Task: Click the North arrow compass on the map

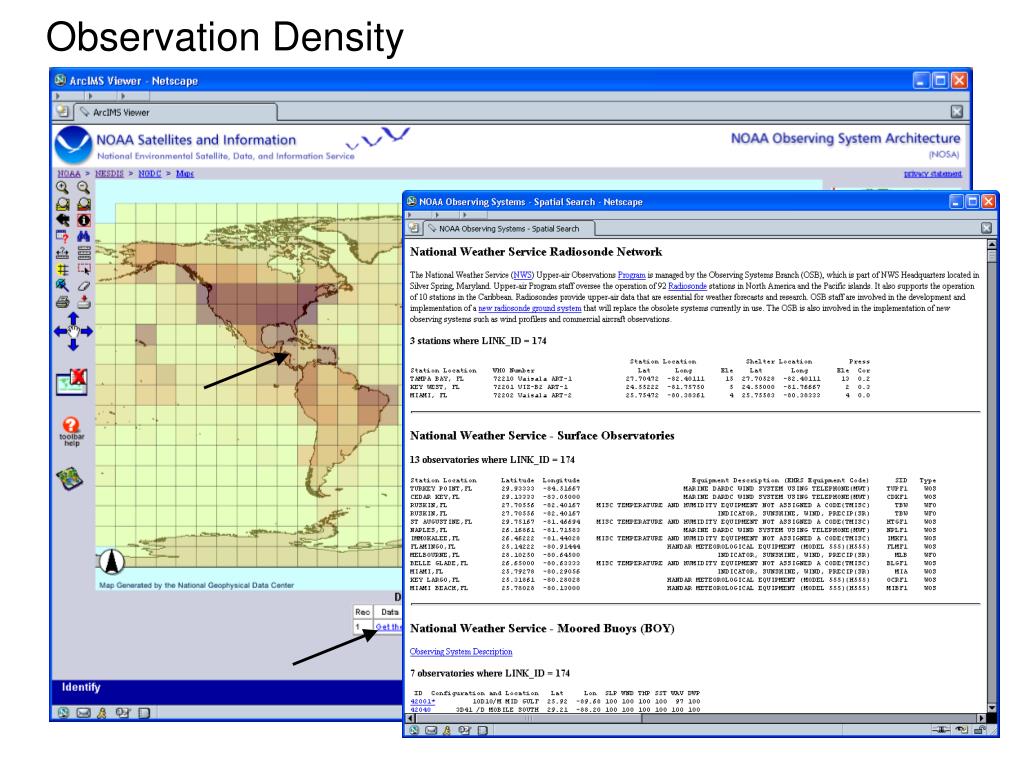Action: (x=111, y=562)
